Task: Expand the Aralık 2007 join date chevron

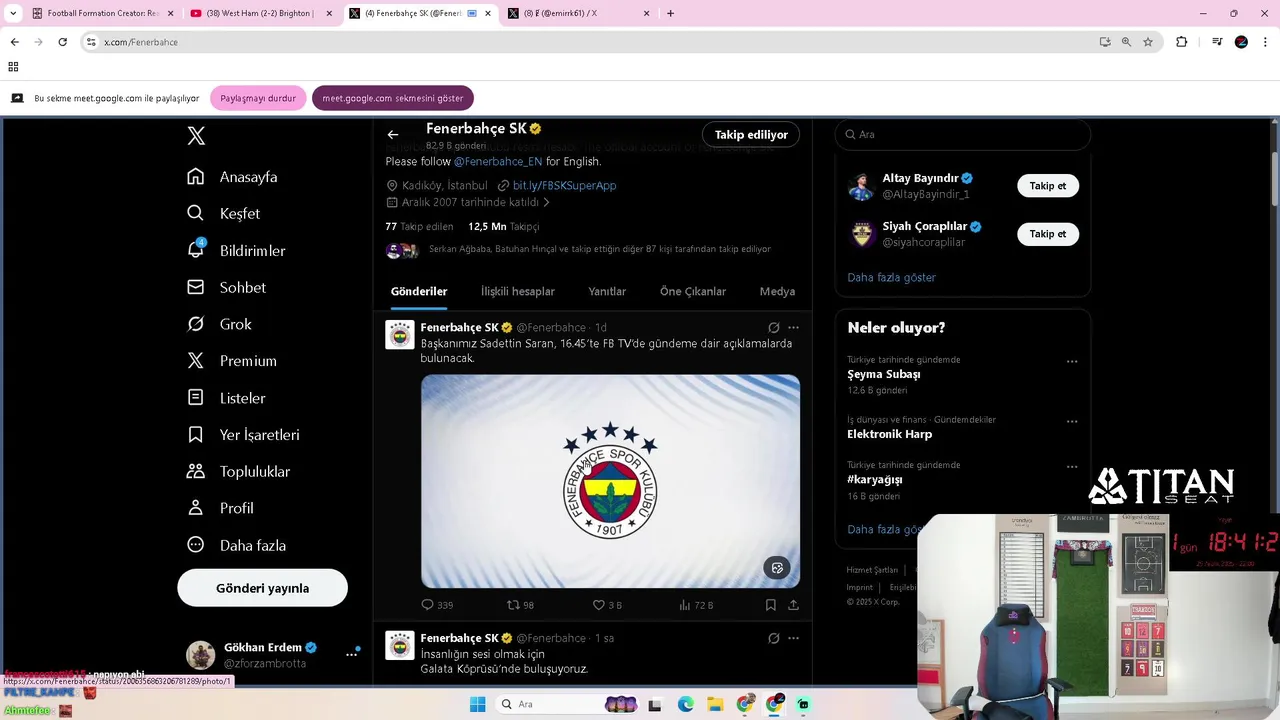Action: 546,202
